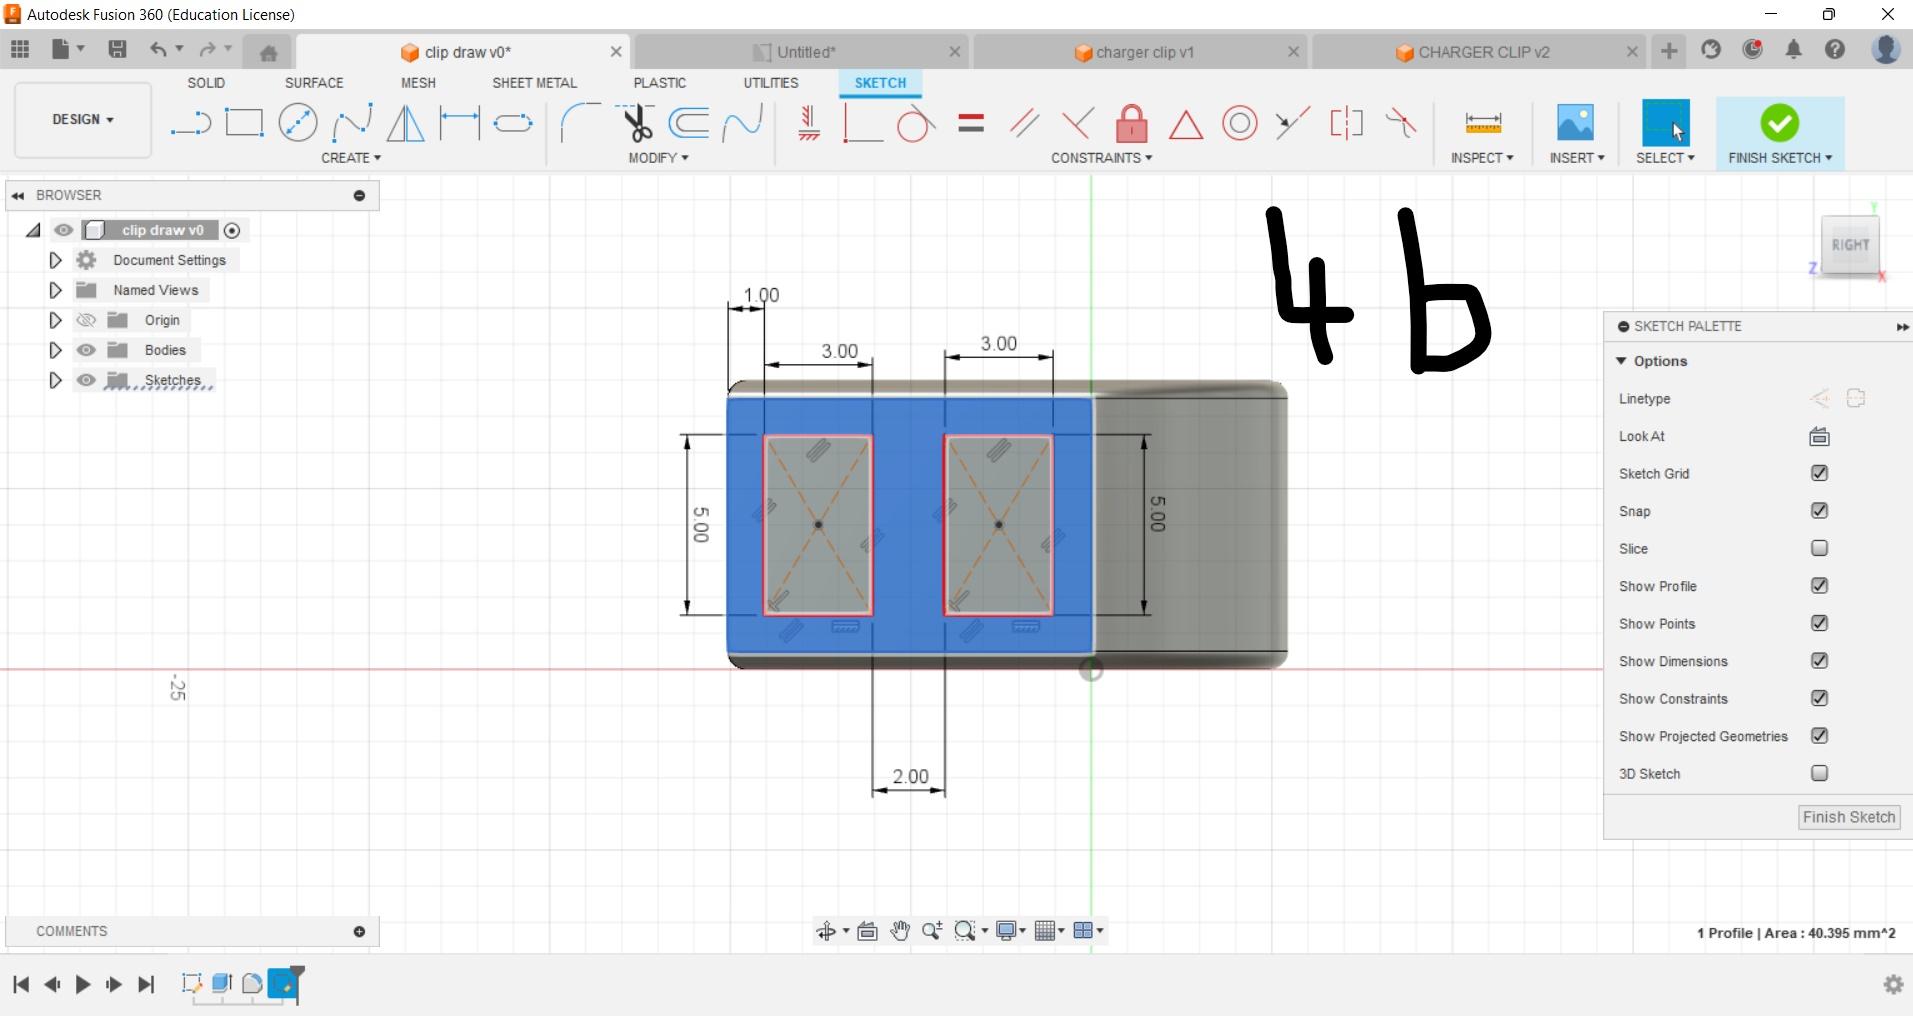Switch to the SOLID tab

tap(205, 83)
